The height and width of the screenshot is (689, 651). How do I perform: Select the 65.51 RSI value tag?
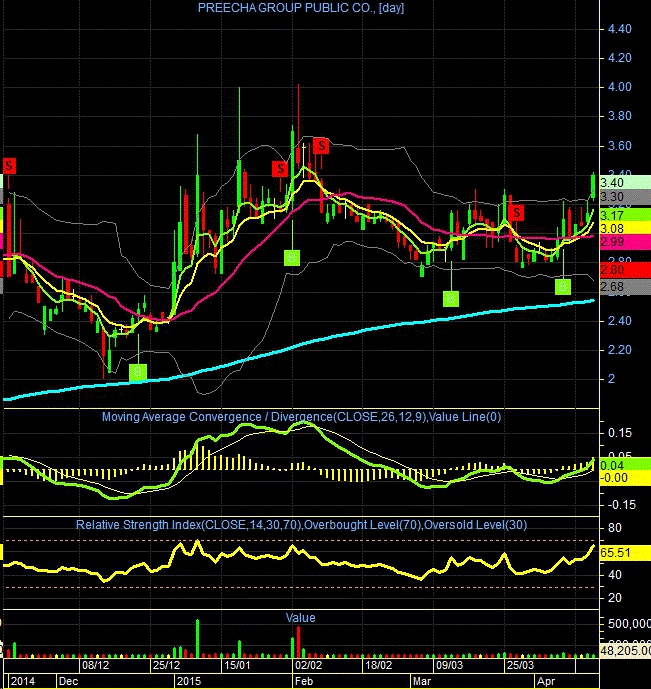(x=625, y=552)
